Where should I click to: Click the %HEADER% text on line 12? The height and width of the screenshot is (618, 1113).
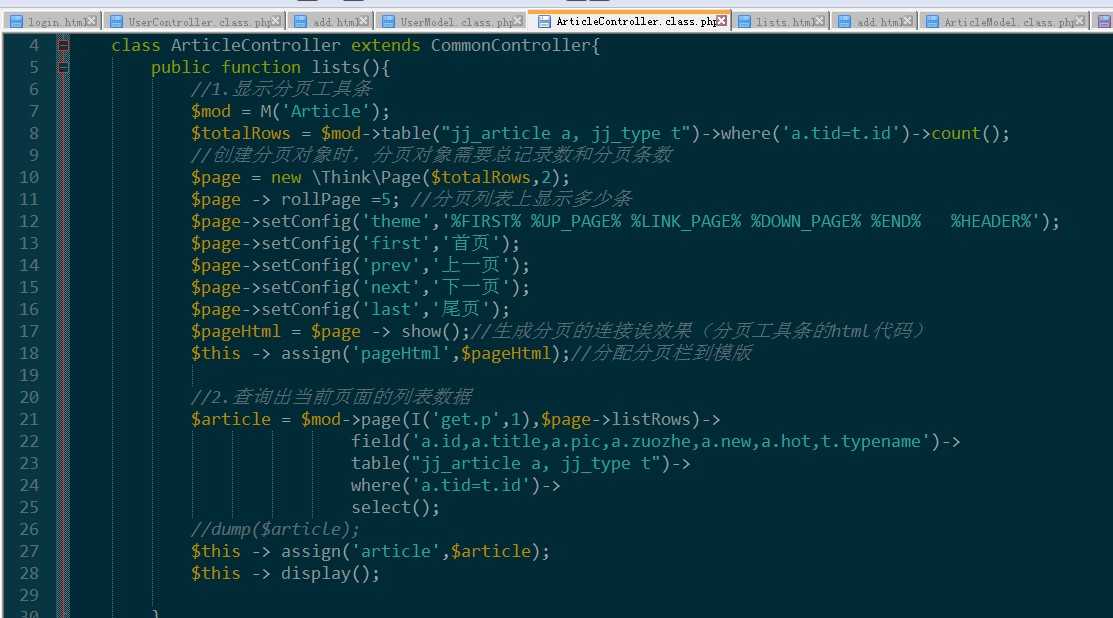(991, 221)
